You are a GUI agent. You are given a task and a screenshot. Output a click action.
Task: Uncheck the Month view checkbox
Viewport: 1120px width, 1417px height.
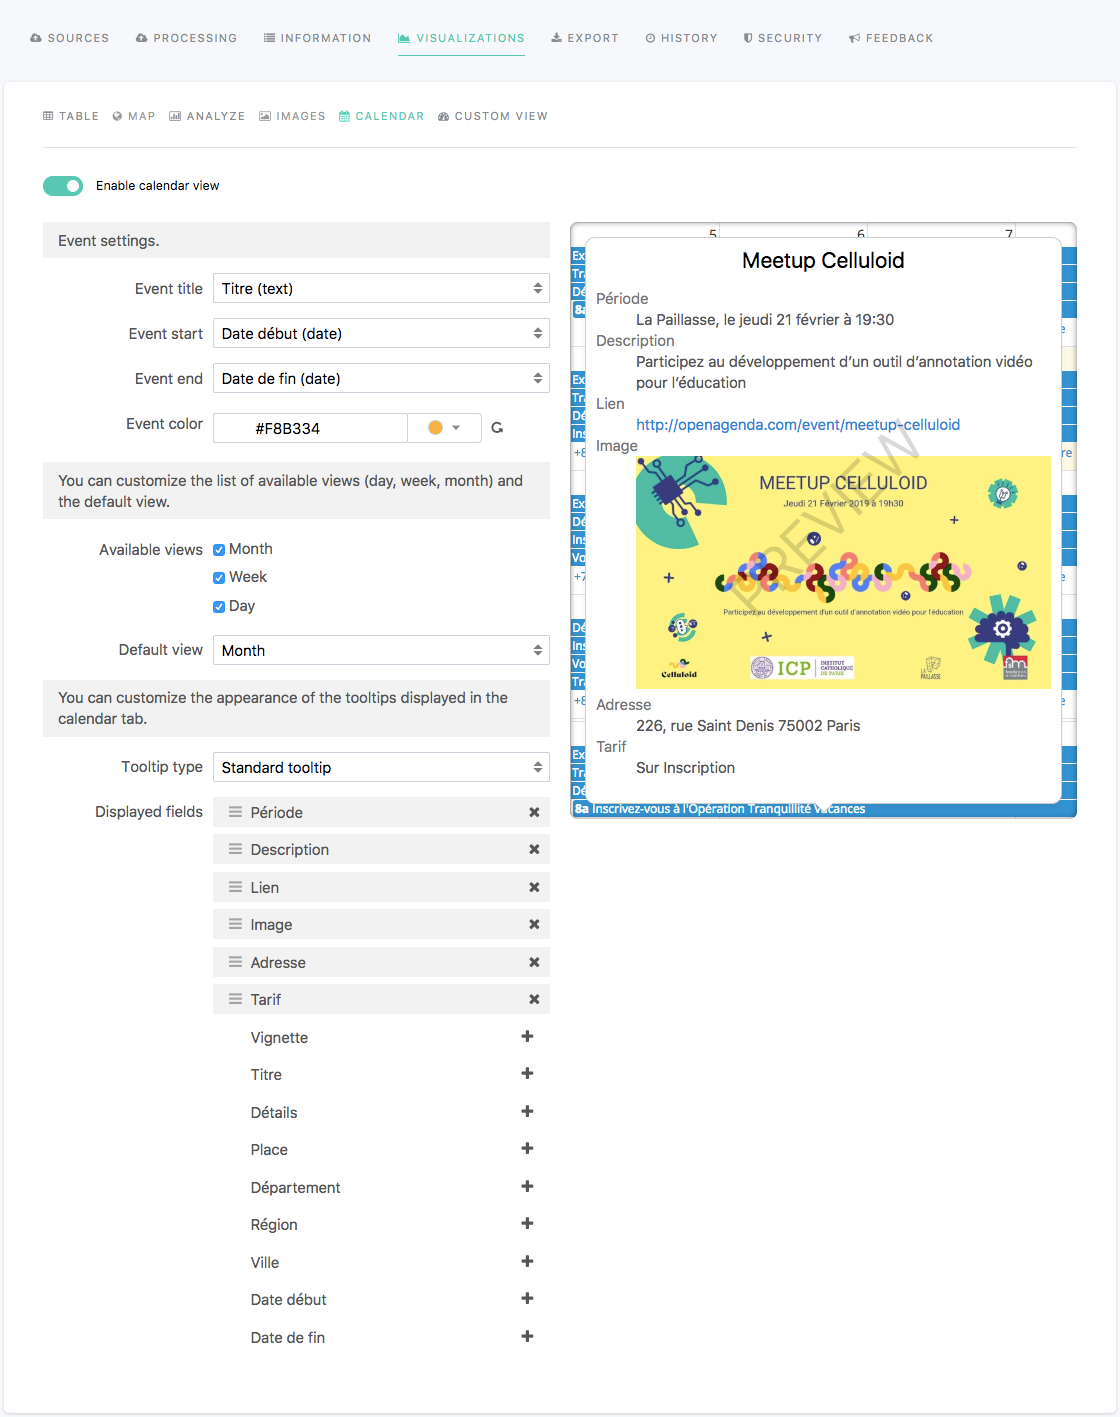[219, 550]
